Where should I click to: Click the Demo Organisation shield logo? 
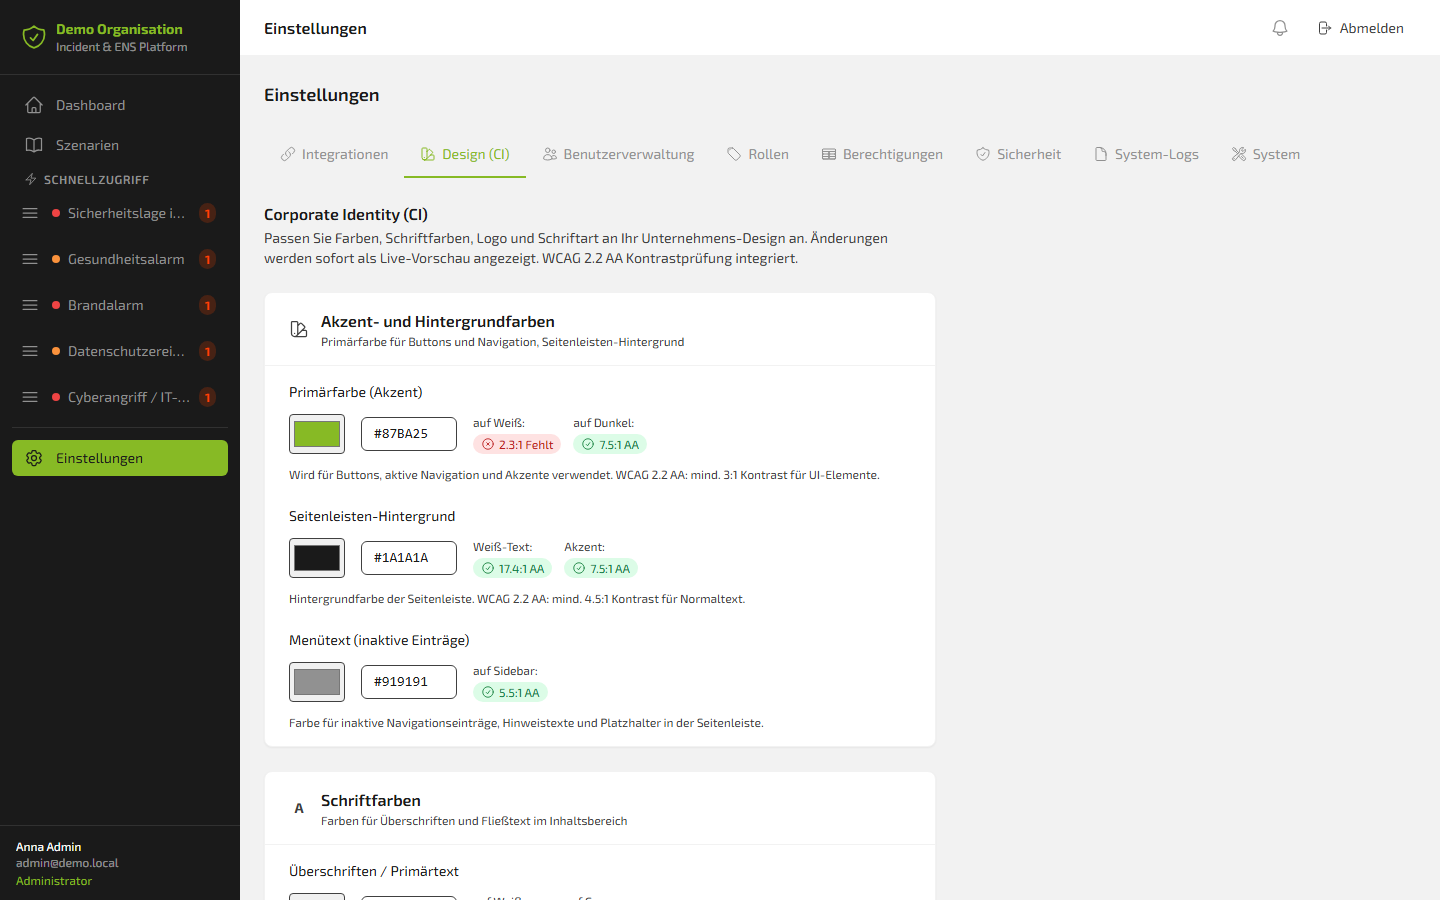coord(34,38)
